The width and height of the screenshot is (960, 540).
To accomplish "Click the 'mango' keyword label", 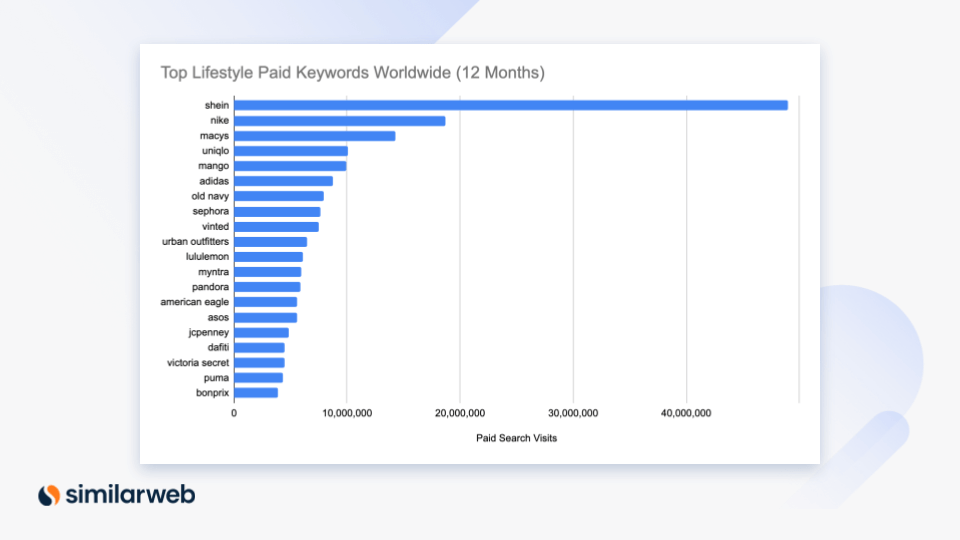I will pos(214,166).
